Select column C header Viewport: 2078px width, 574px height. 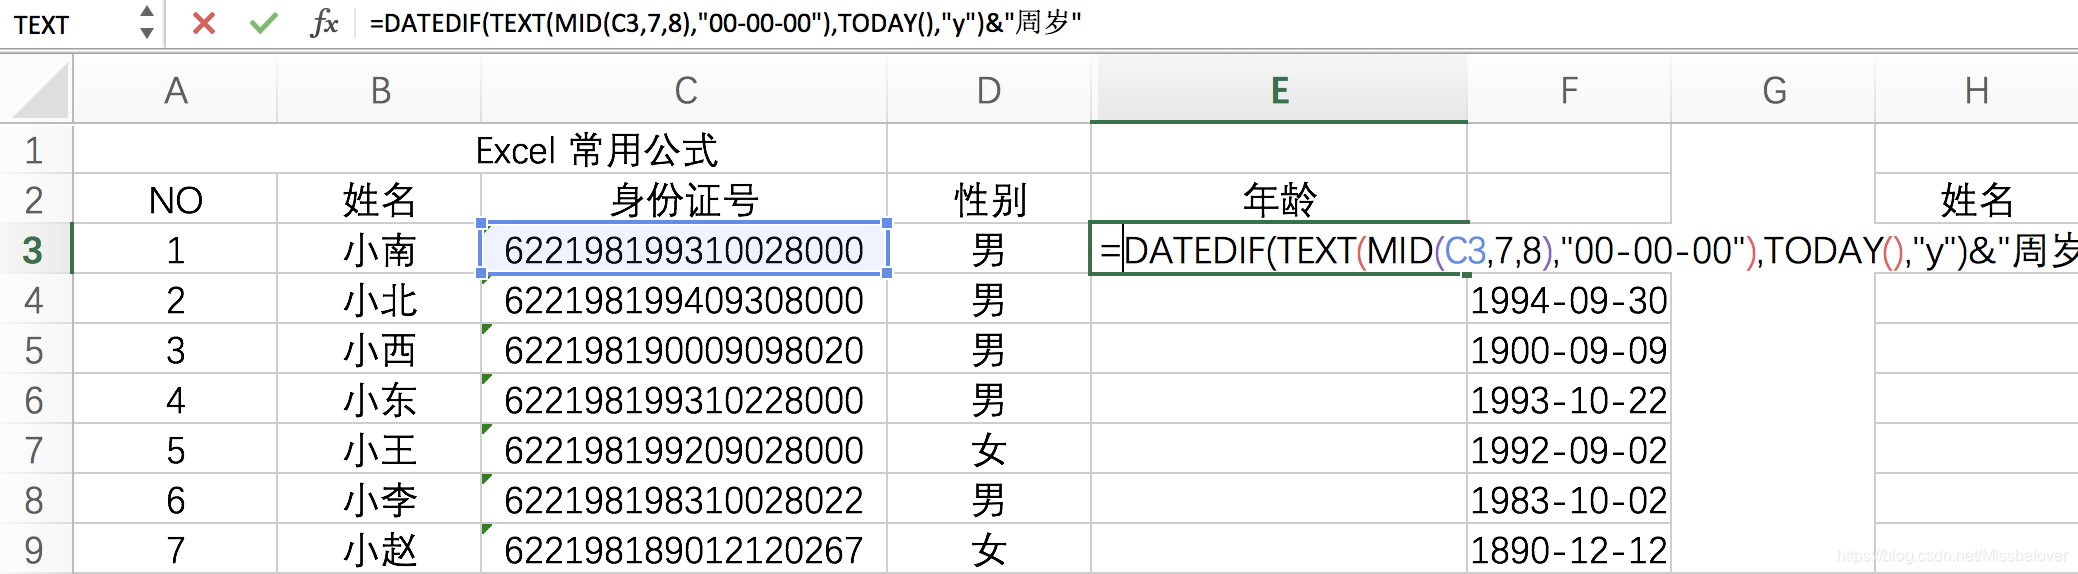coord(685,91)
